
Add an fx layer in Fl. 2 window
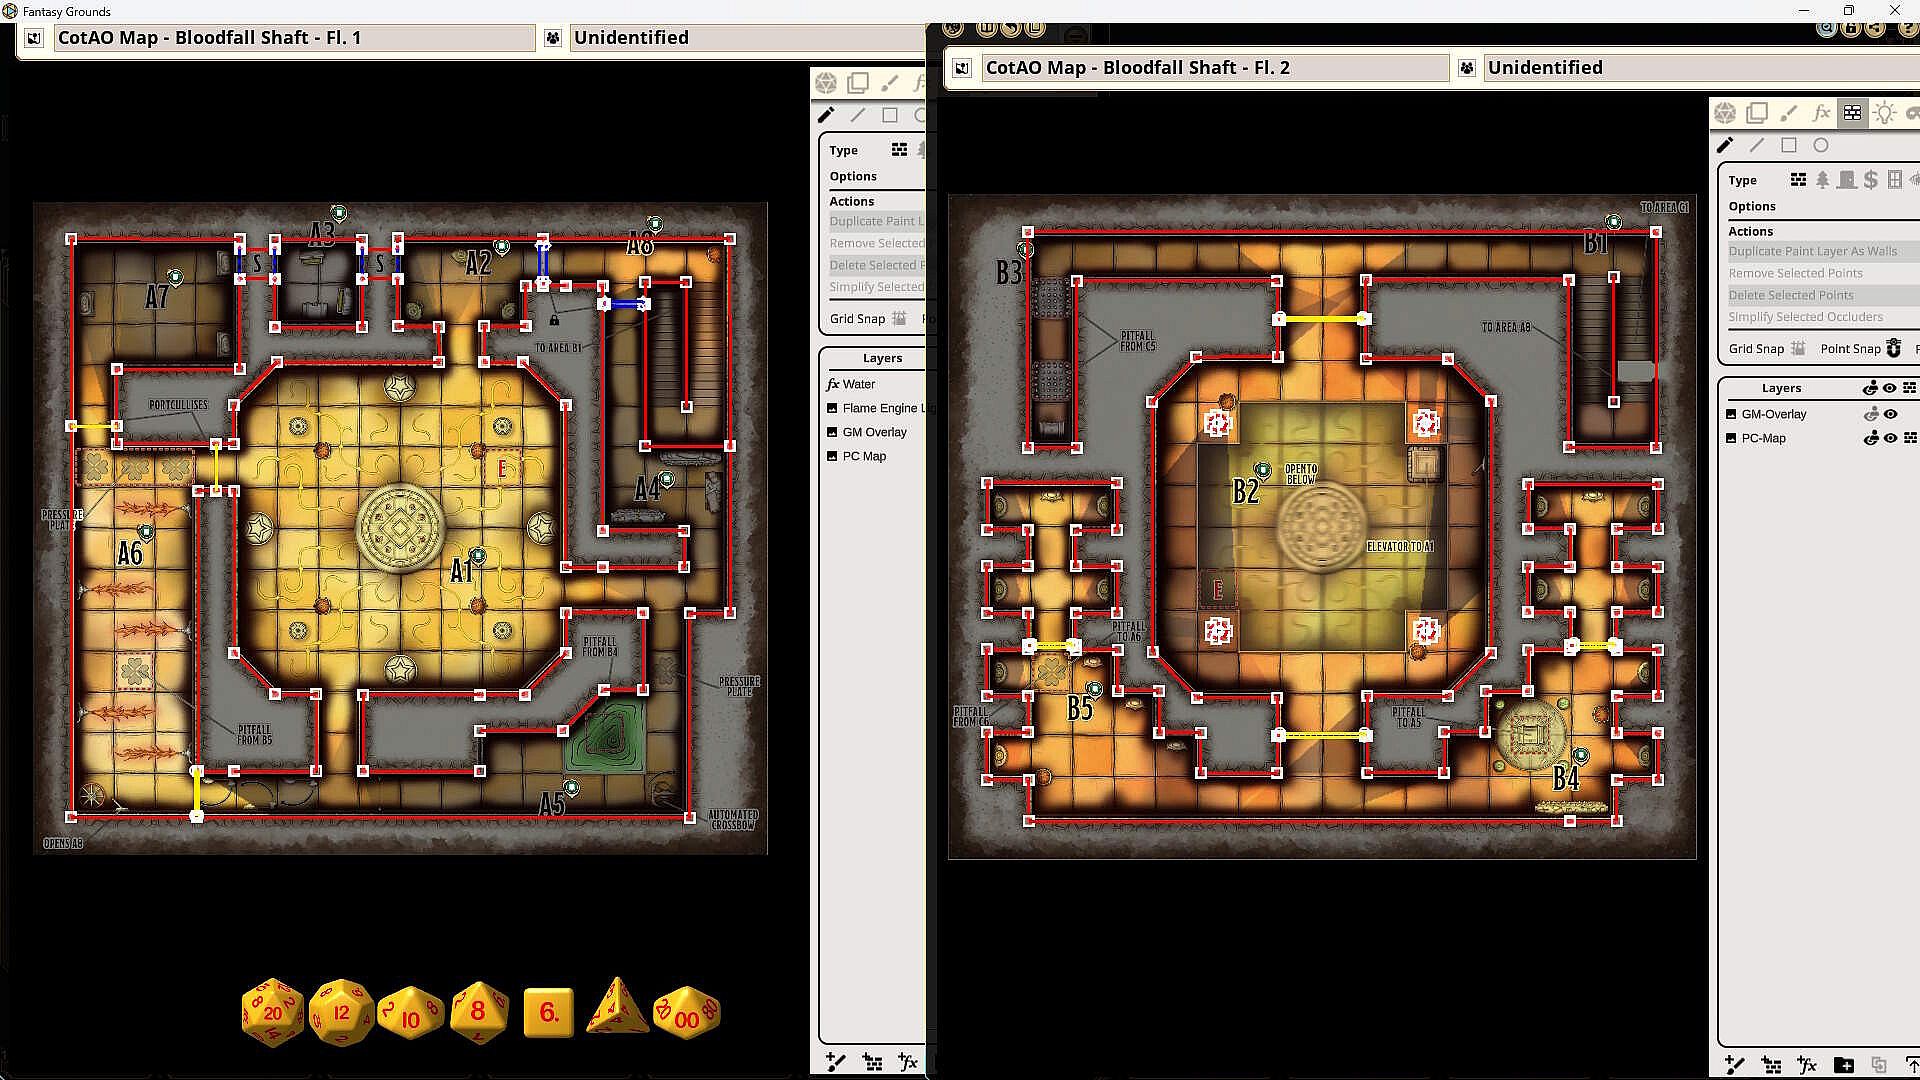(1807, 1065)
